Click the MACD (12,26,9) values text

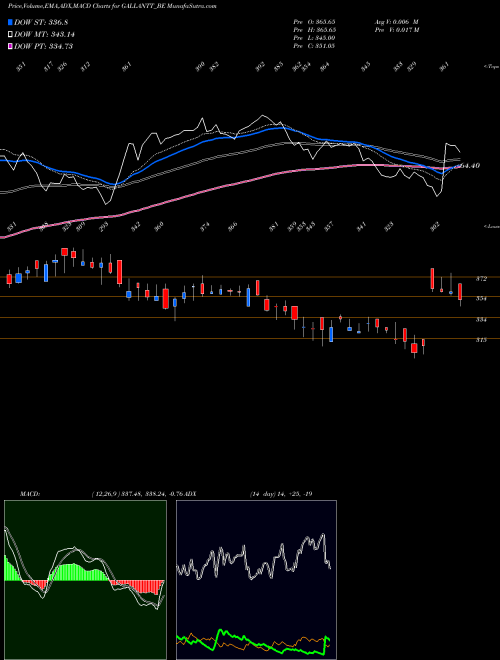point(139,494)
